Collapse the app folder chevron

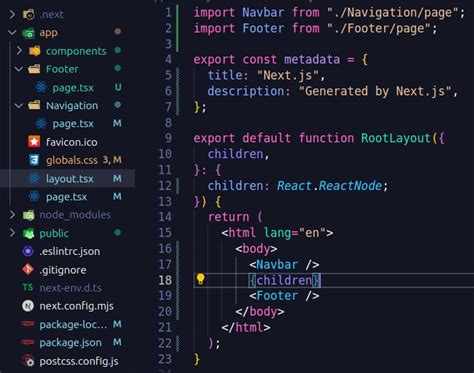(x=12, y=33)
